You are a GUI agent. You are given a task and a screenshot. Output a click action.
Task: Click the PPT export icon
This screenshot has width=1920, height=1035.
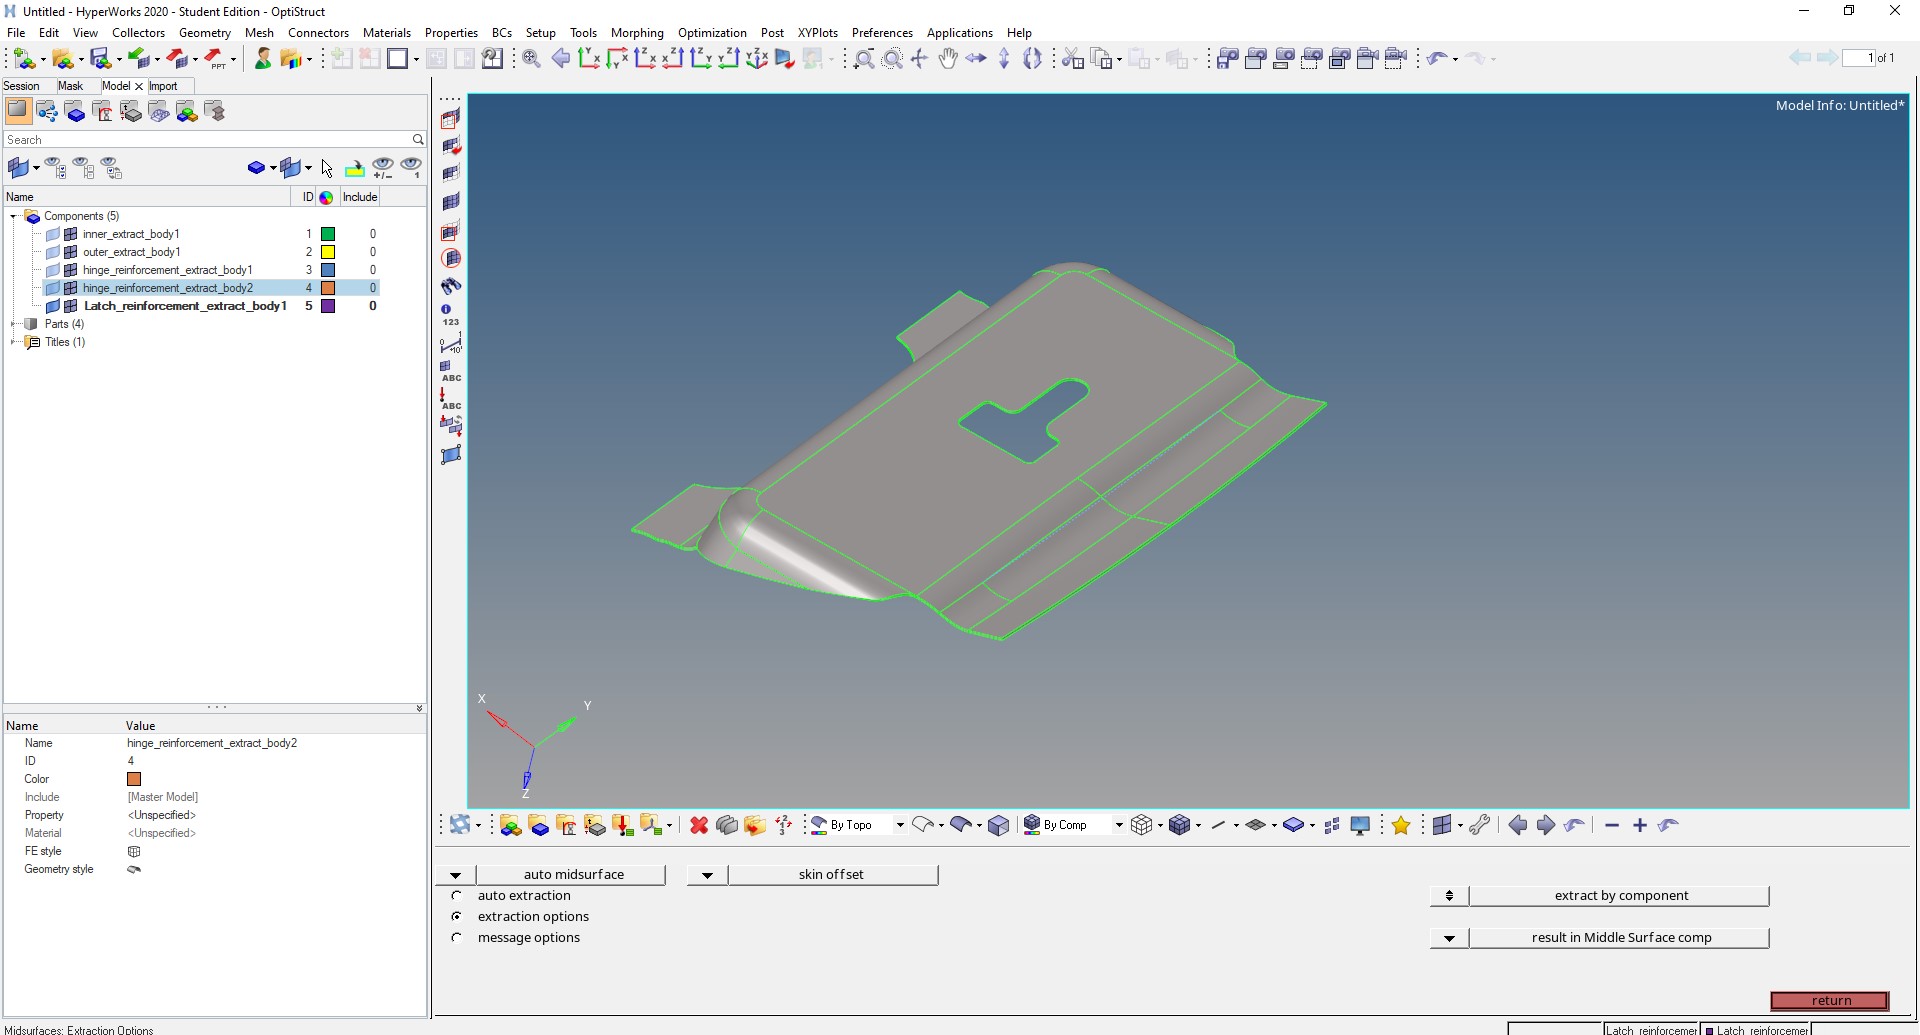pyautogui.click(x=215, y=59)
